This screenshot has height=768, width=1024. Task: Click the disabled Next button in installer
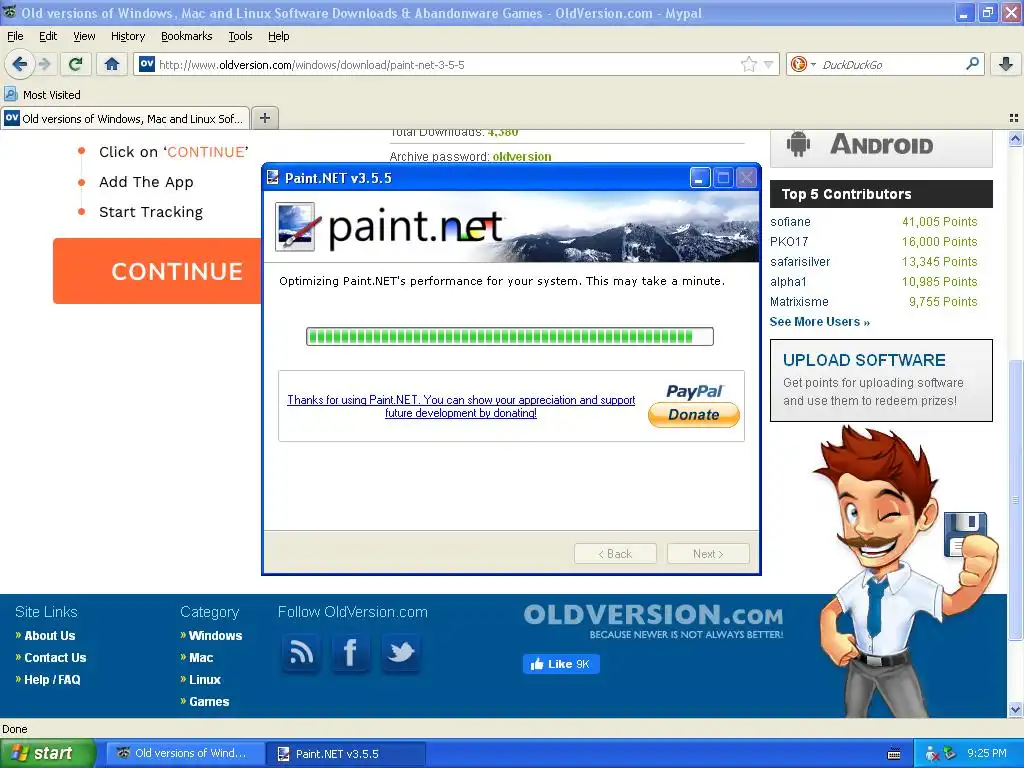(x=708, y=554)
